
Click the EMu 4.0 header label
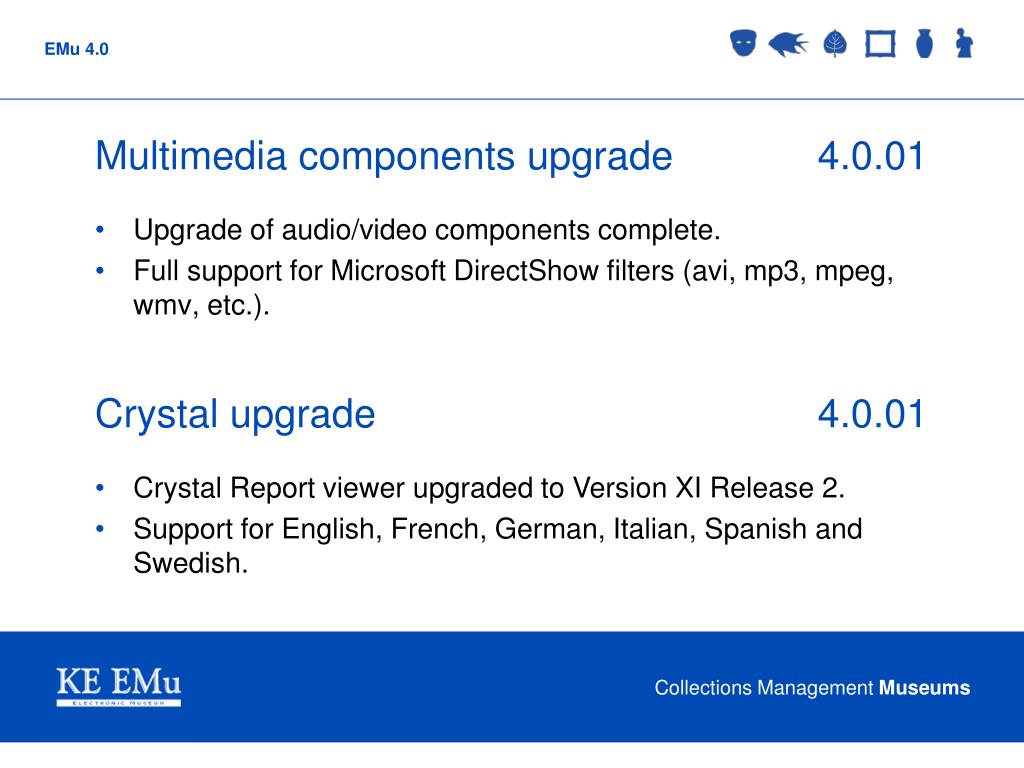tap(76, 49)
